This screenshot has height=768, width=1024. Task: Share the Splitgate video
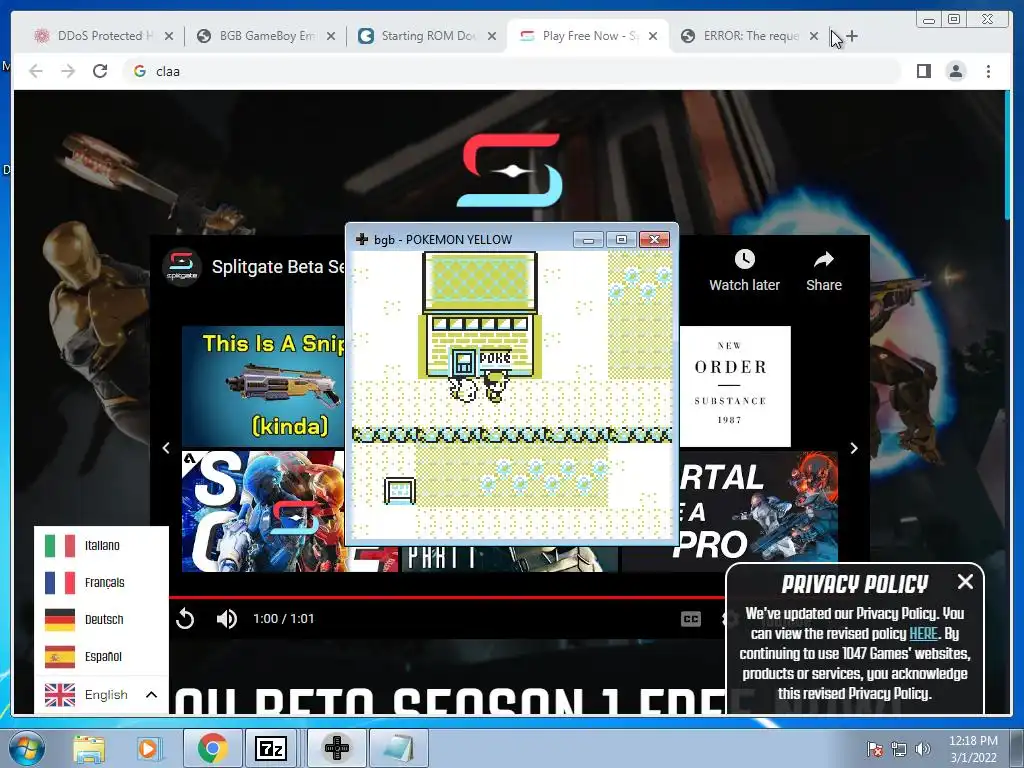824,270
